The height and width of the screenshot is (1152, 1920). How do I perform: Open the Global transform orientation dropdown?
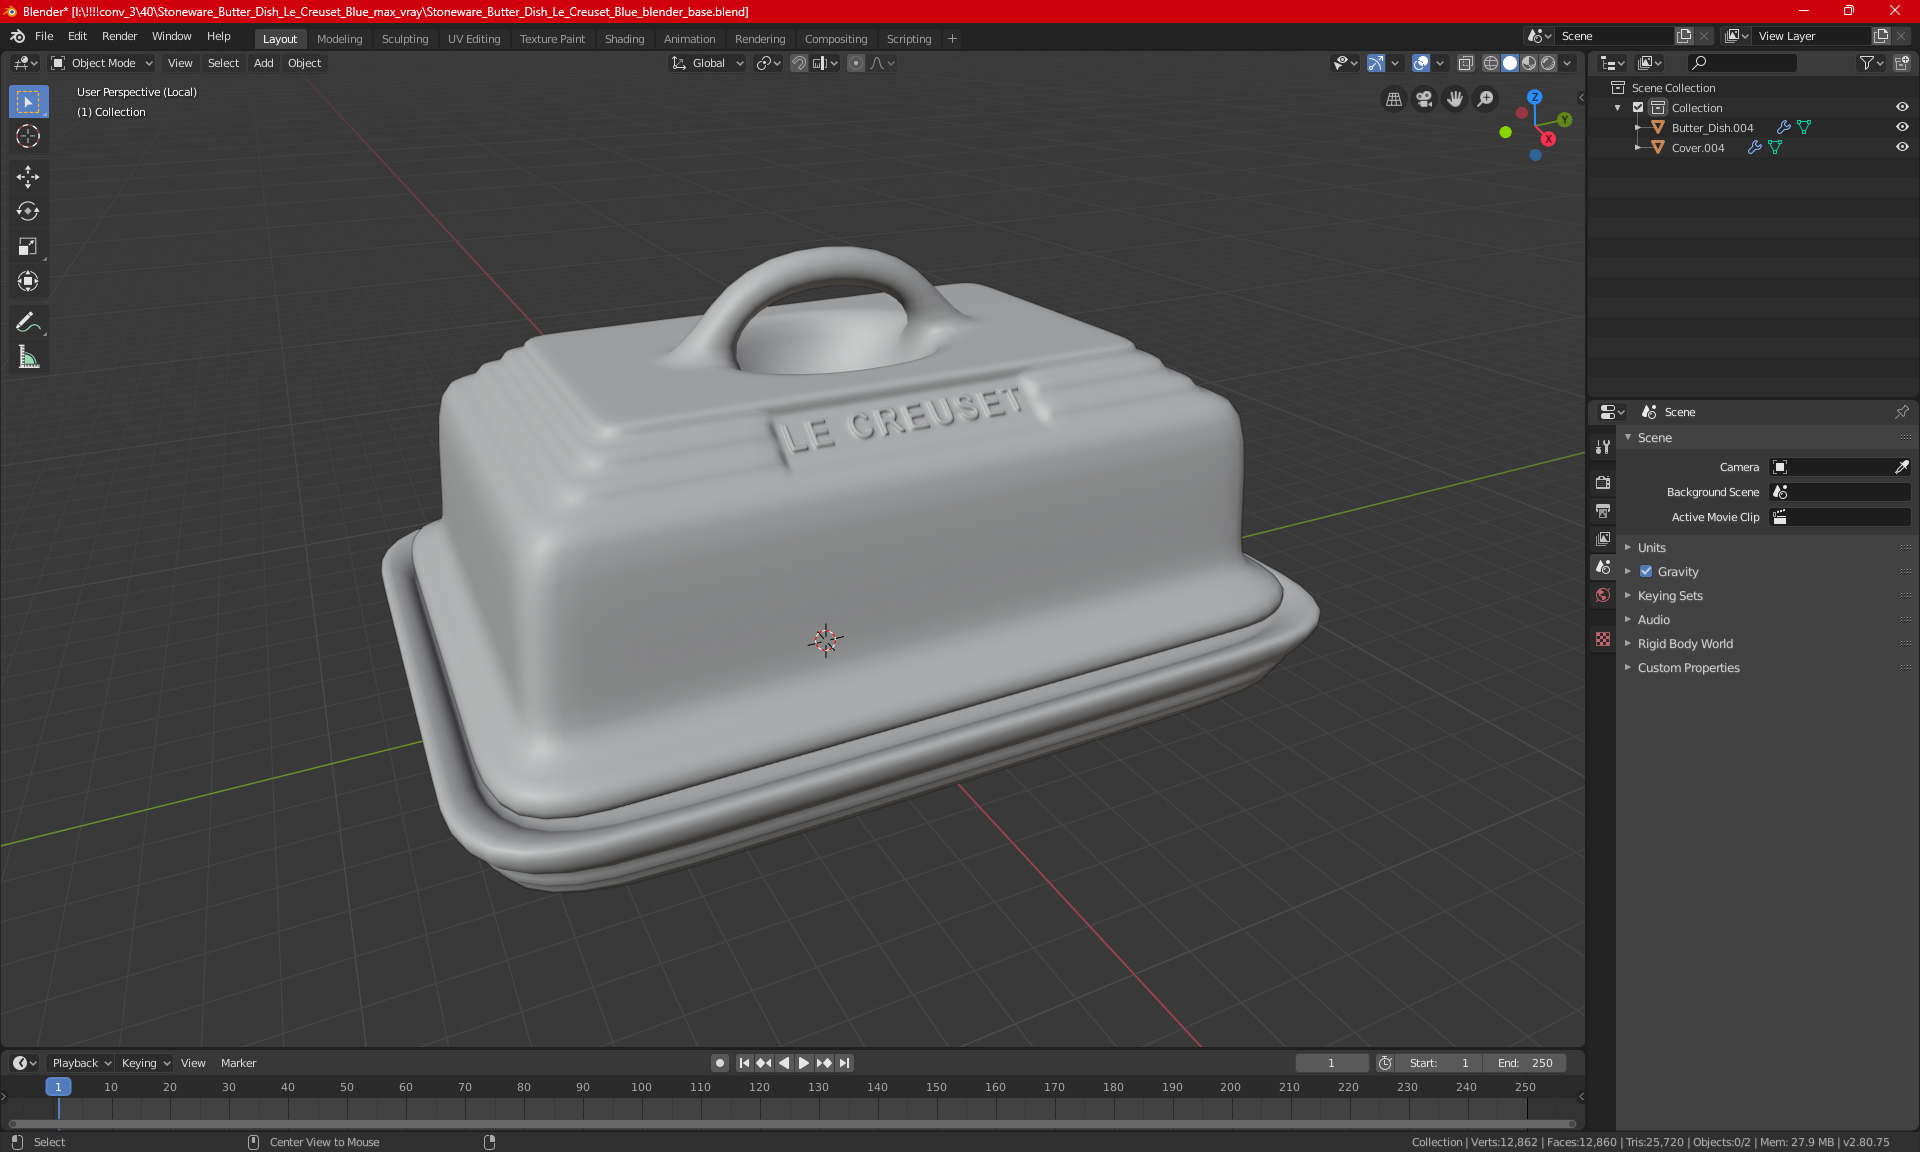[x=708, y=63]
